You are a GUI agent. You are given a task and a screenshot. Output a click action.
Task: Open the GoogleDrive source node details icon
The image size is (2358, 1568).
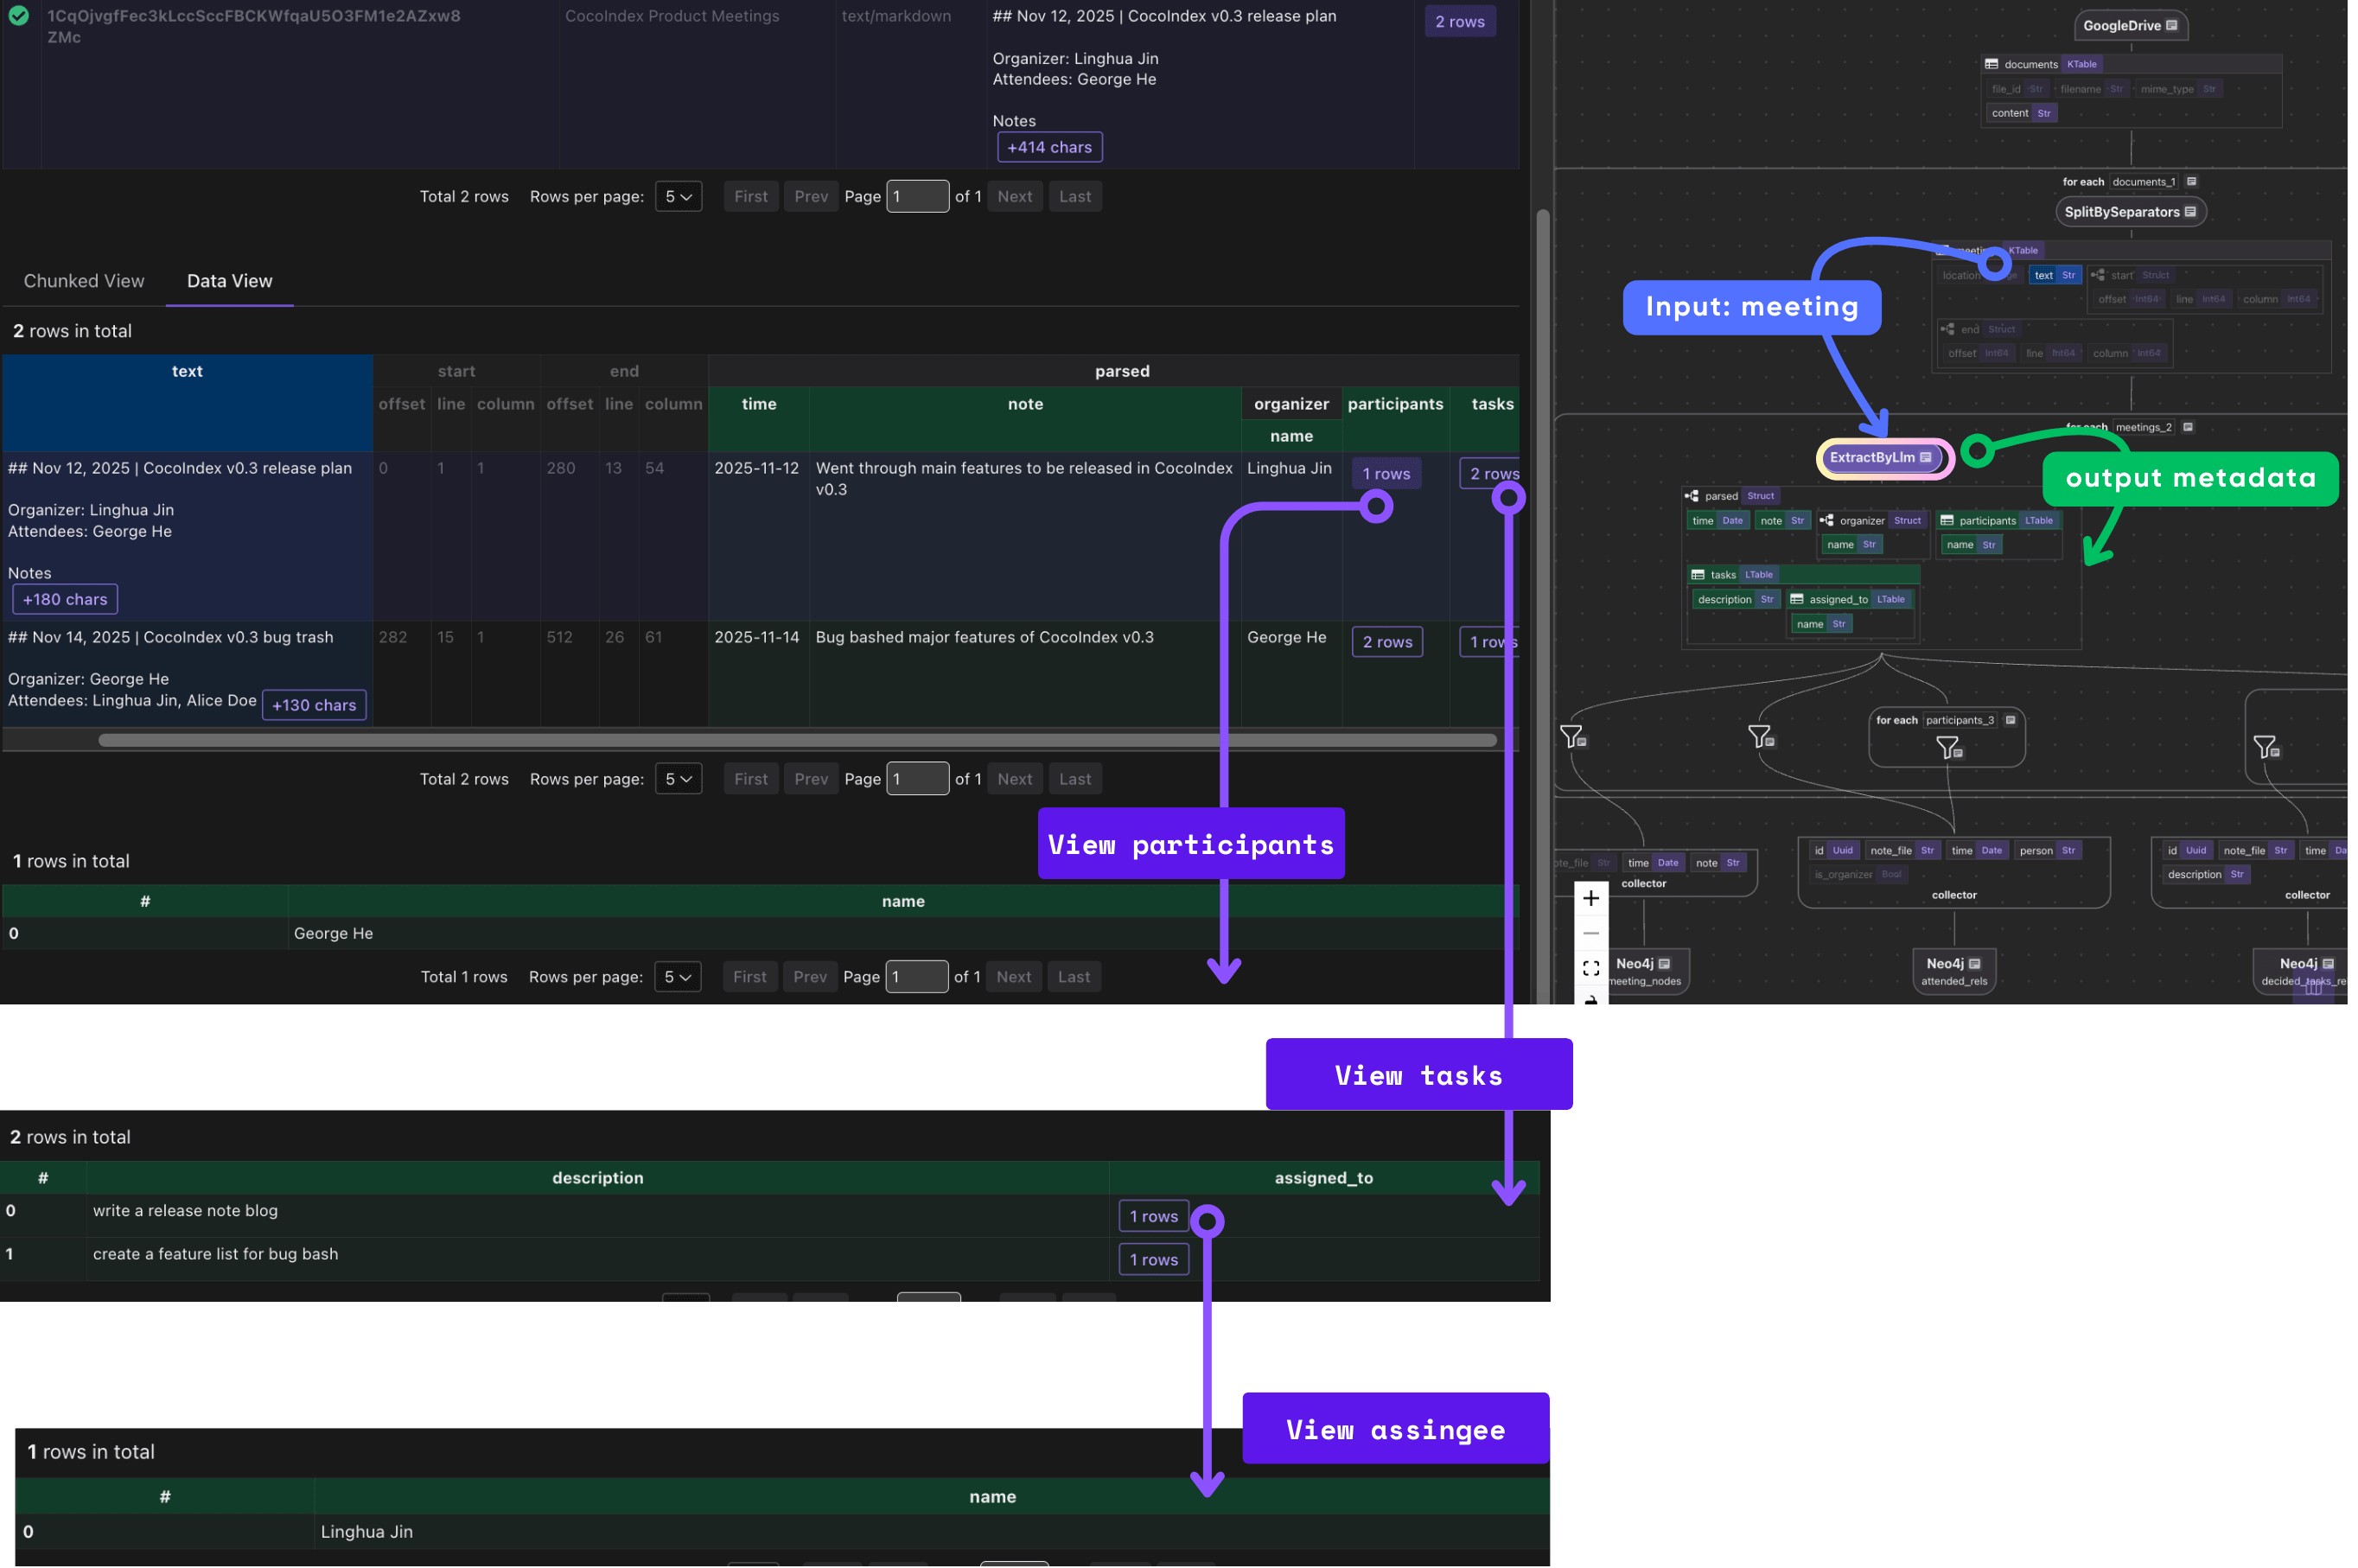[x=2172, y=26]
